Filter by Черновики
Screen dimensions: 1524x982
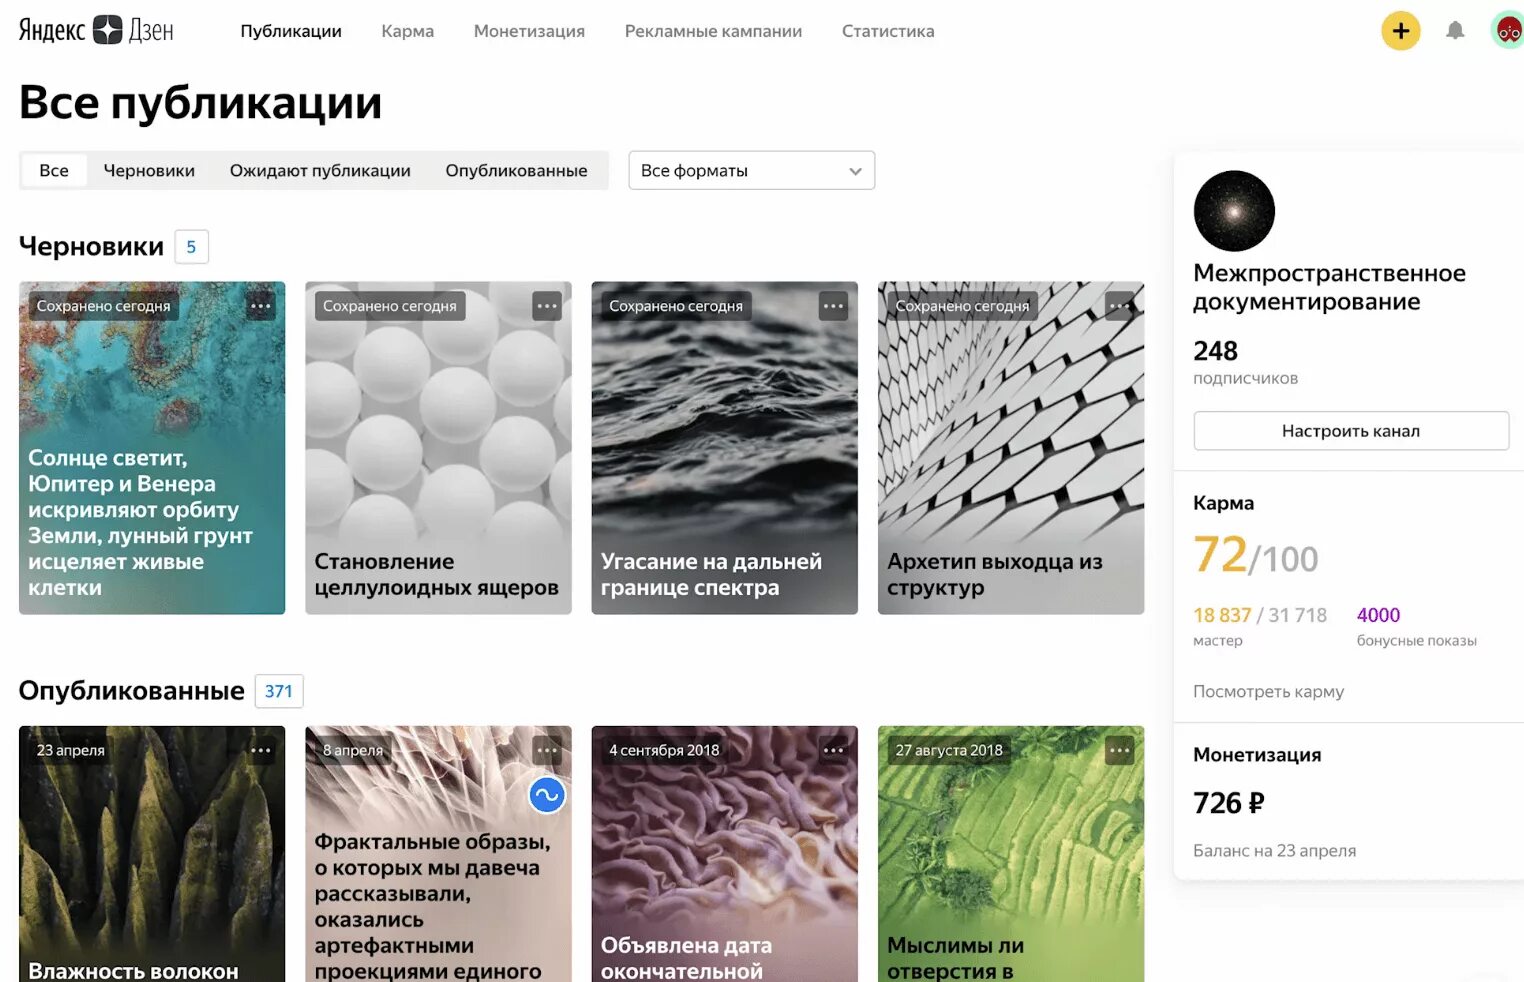tap(149, 170)
